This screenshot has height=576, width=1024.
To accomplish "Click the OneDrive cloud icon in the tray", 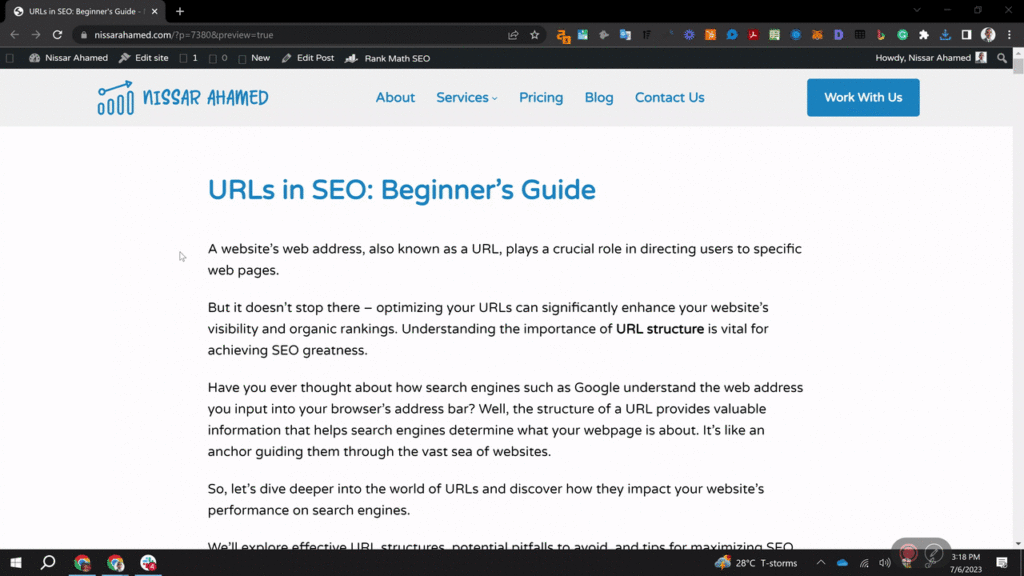I will 842,562.
